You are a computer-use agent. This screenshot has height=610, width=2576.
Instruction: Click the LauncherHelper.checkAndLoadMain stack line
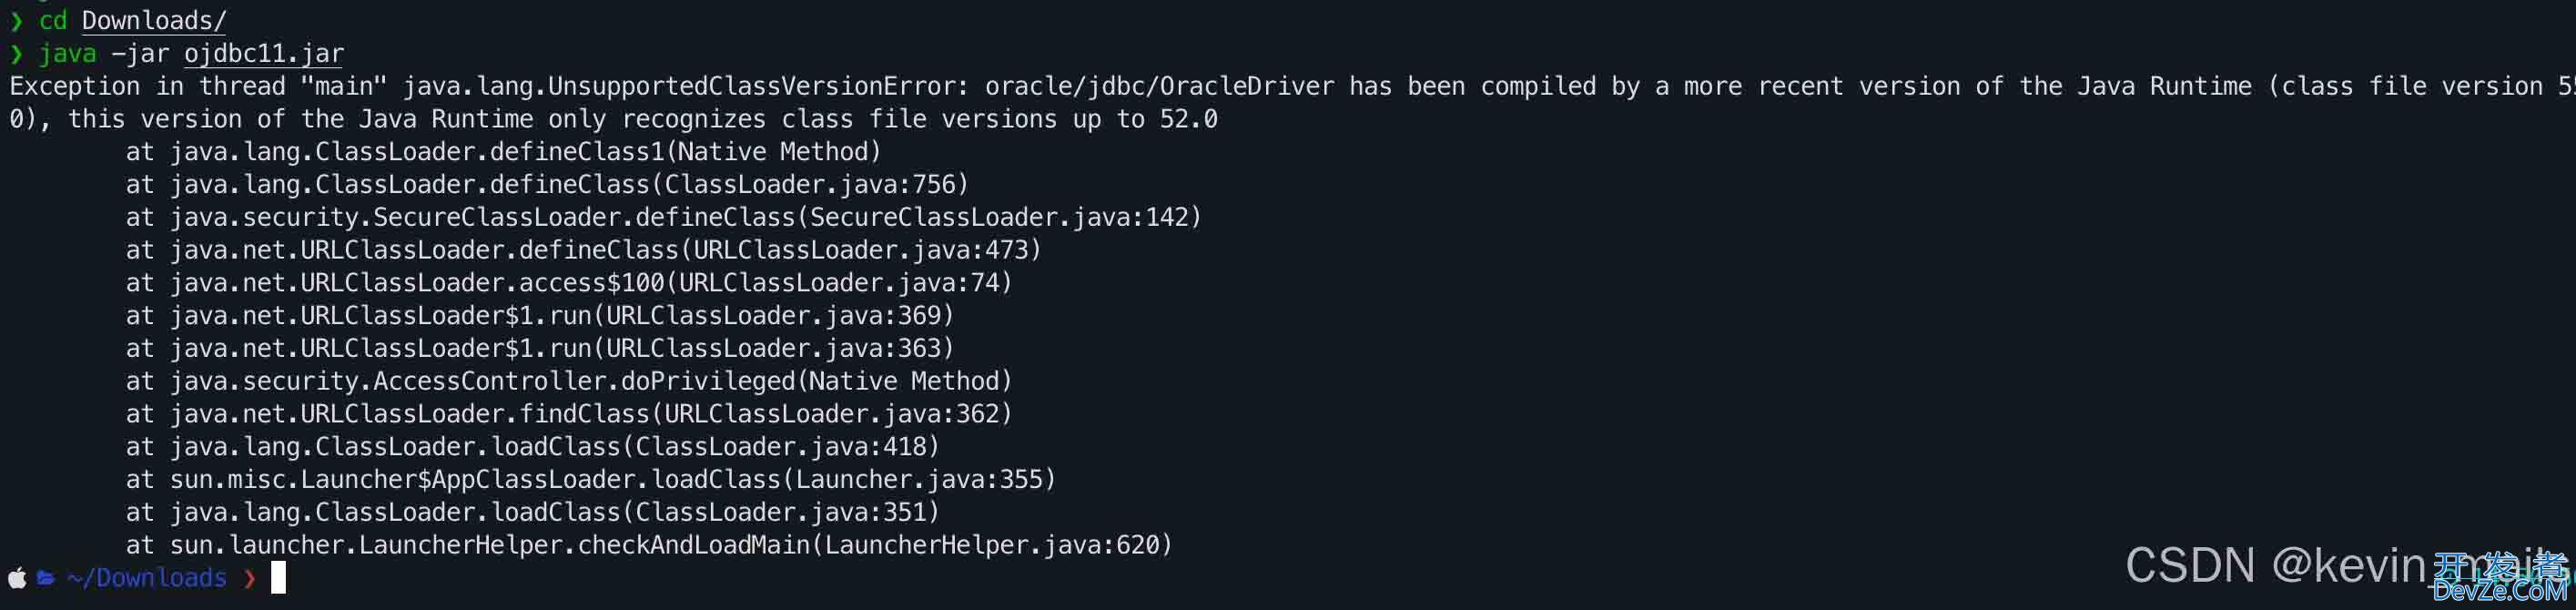tap(649, 545)
